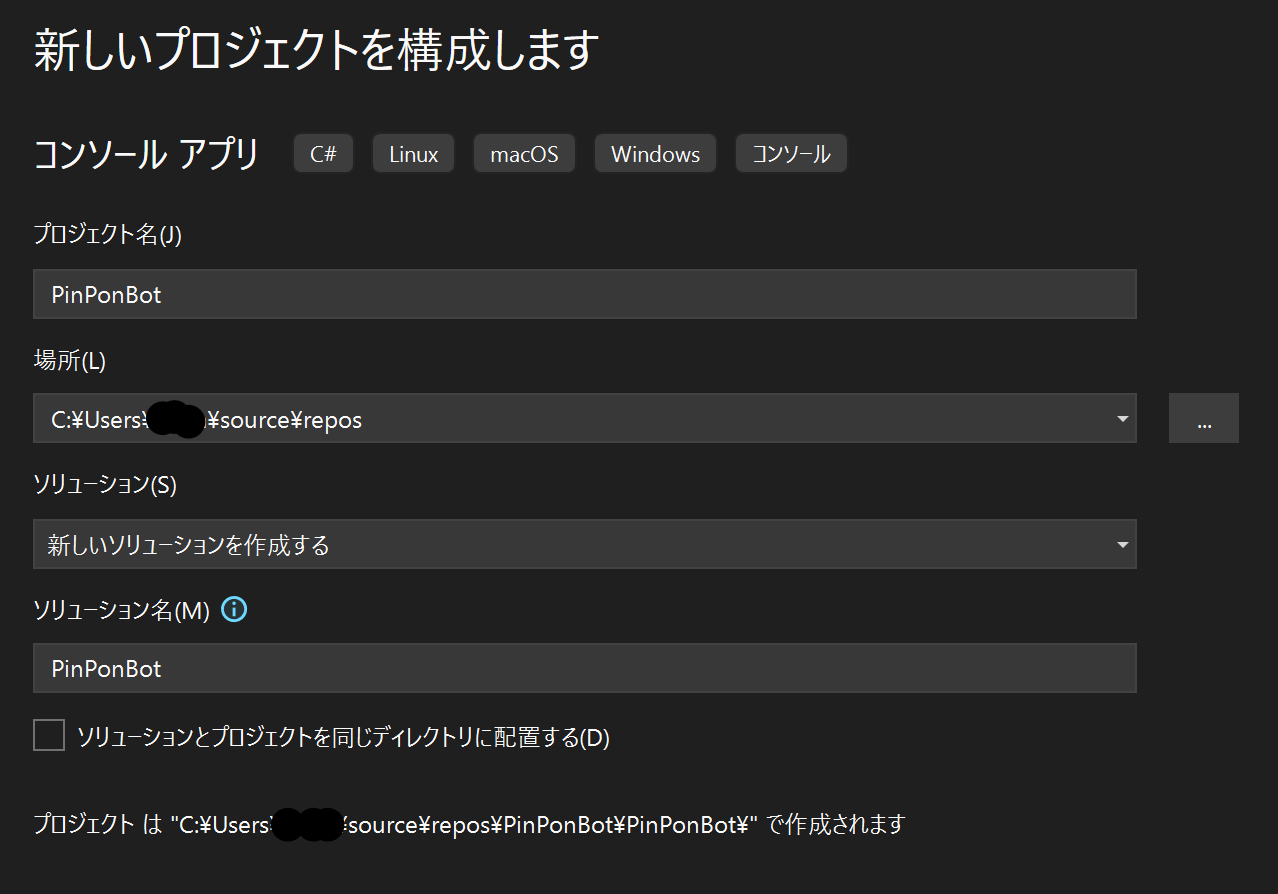Click the ソリューション(S) label

105,485
